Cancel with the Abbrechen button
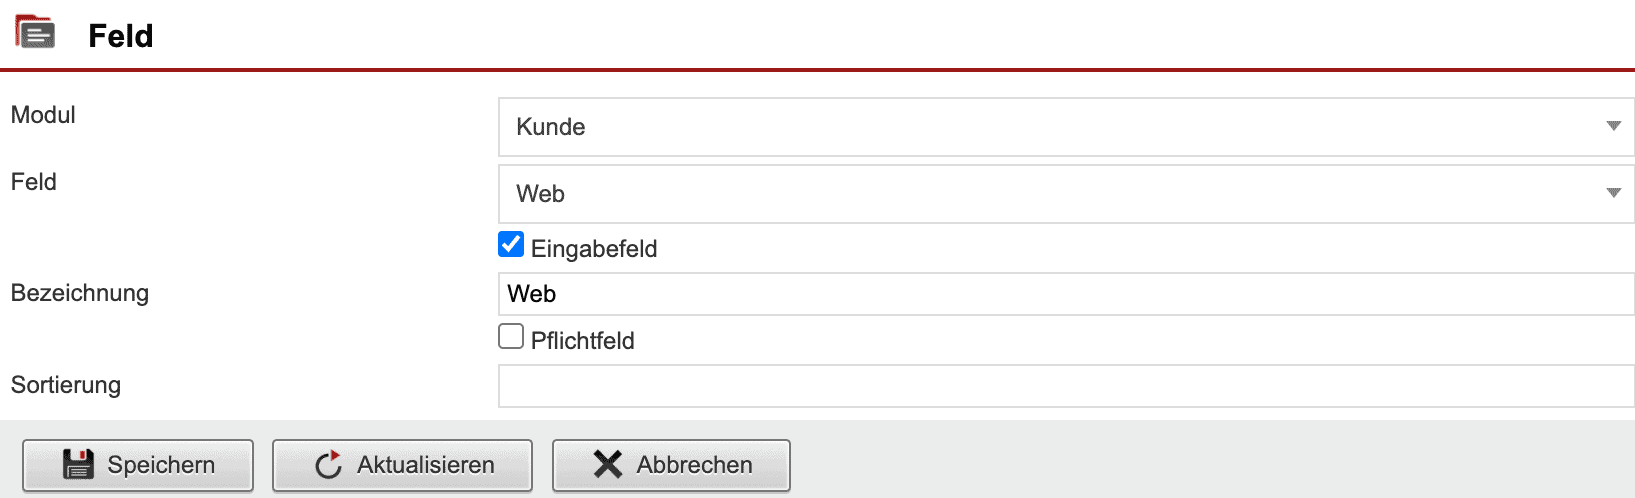Viewport: 1635px width, 498px height. click(671, 465)
